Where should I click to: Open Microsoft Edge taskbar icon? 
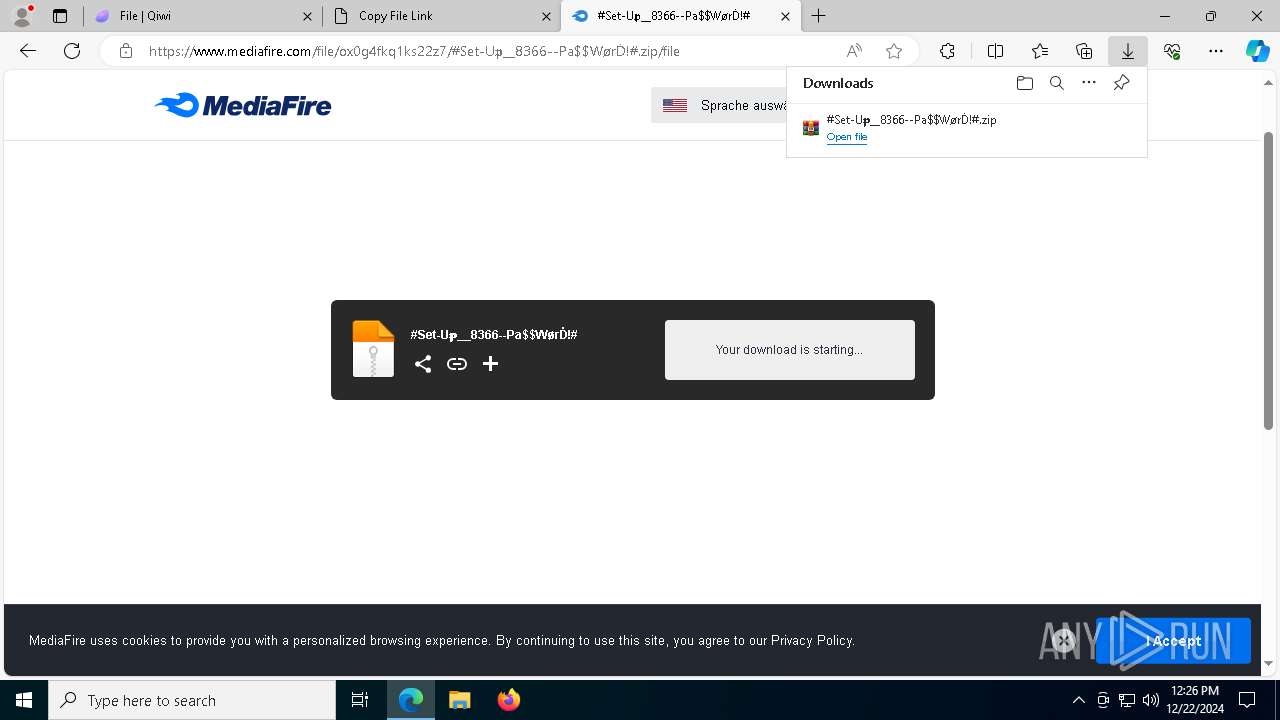tap(411, 700)
